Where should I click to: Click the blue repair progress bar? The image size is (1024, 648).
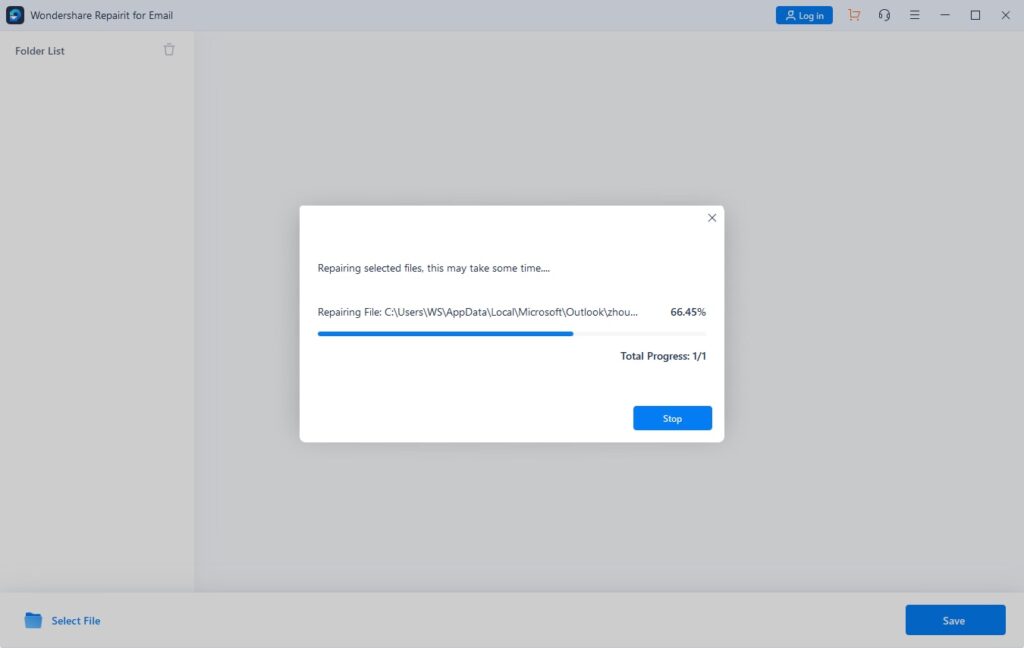pos(445,333)
